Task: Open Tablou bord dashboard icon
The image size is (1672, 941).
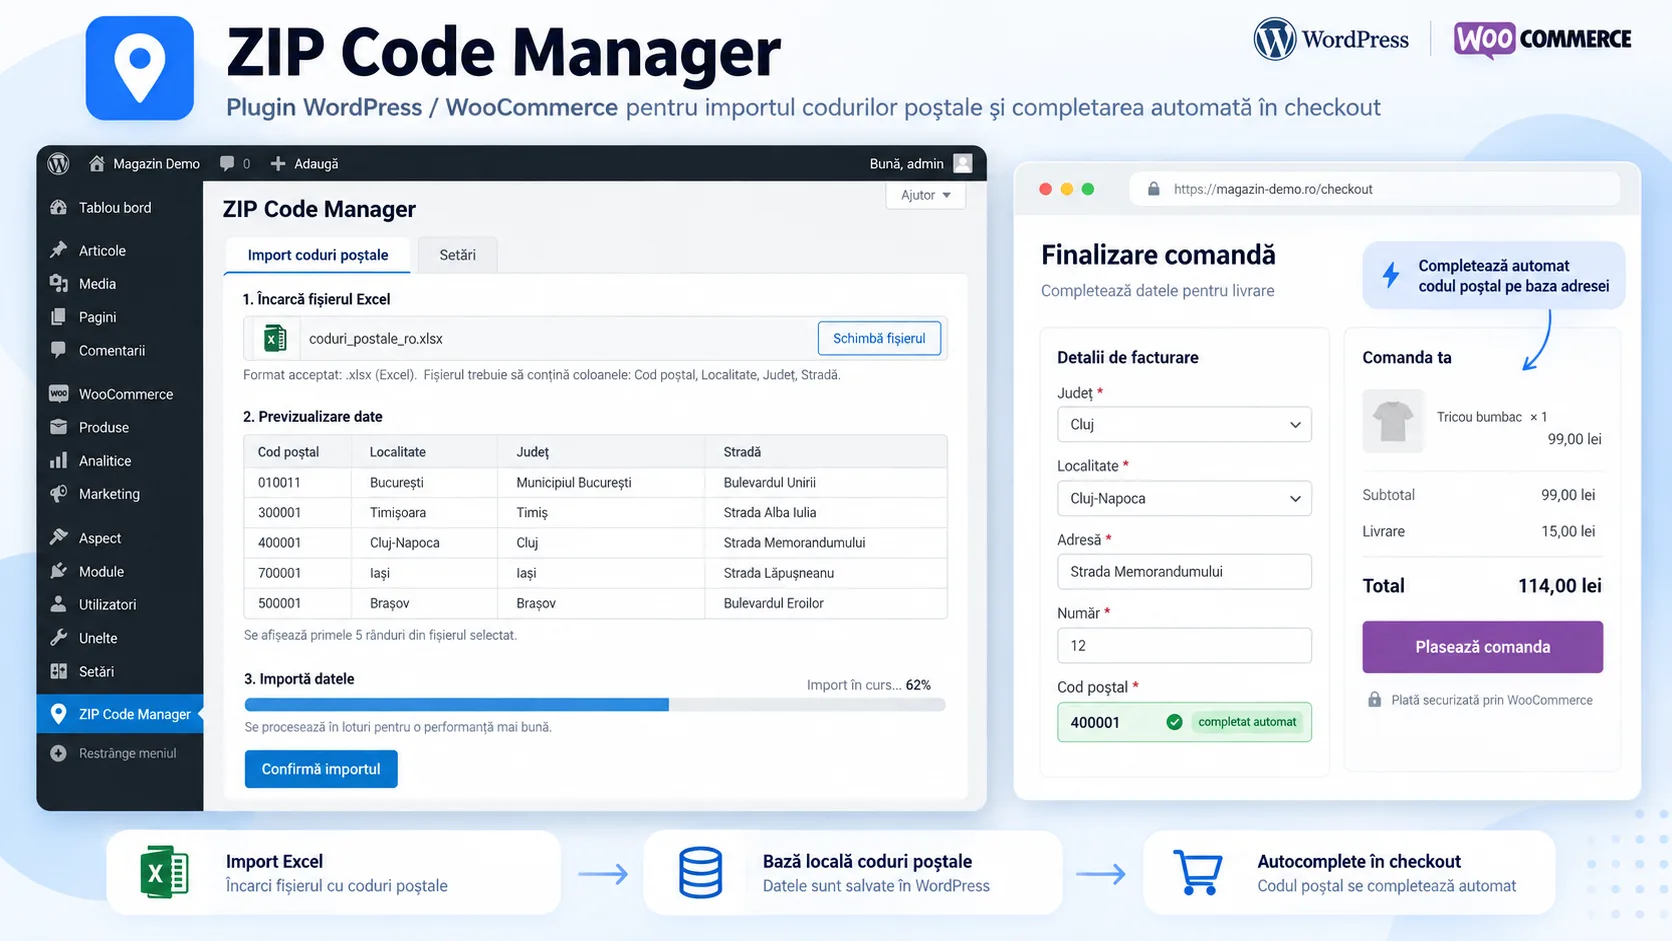Action: click(59, 207)
